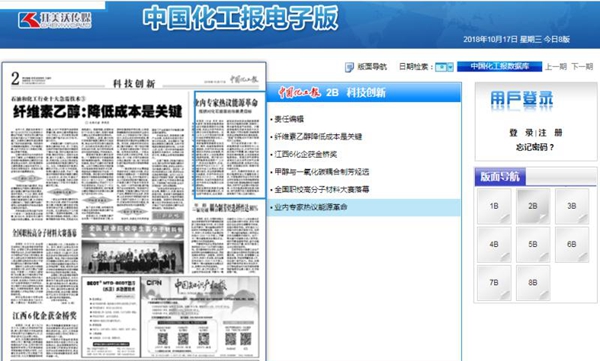Open page 3B thumbnail icon

click(x=572, y=206)
